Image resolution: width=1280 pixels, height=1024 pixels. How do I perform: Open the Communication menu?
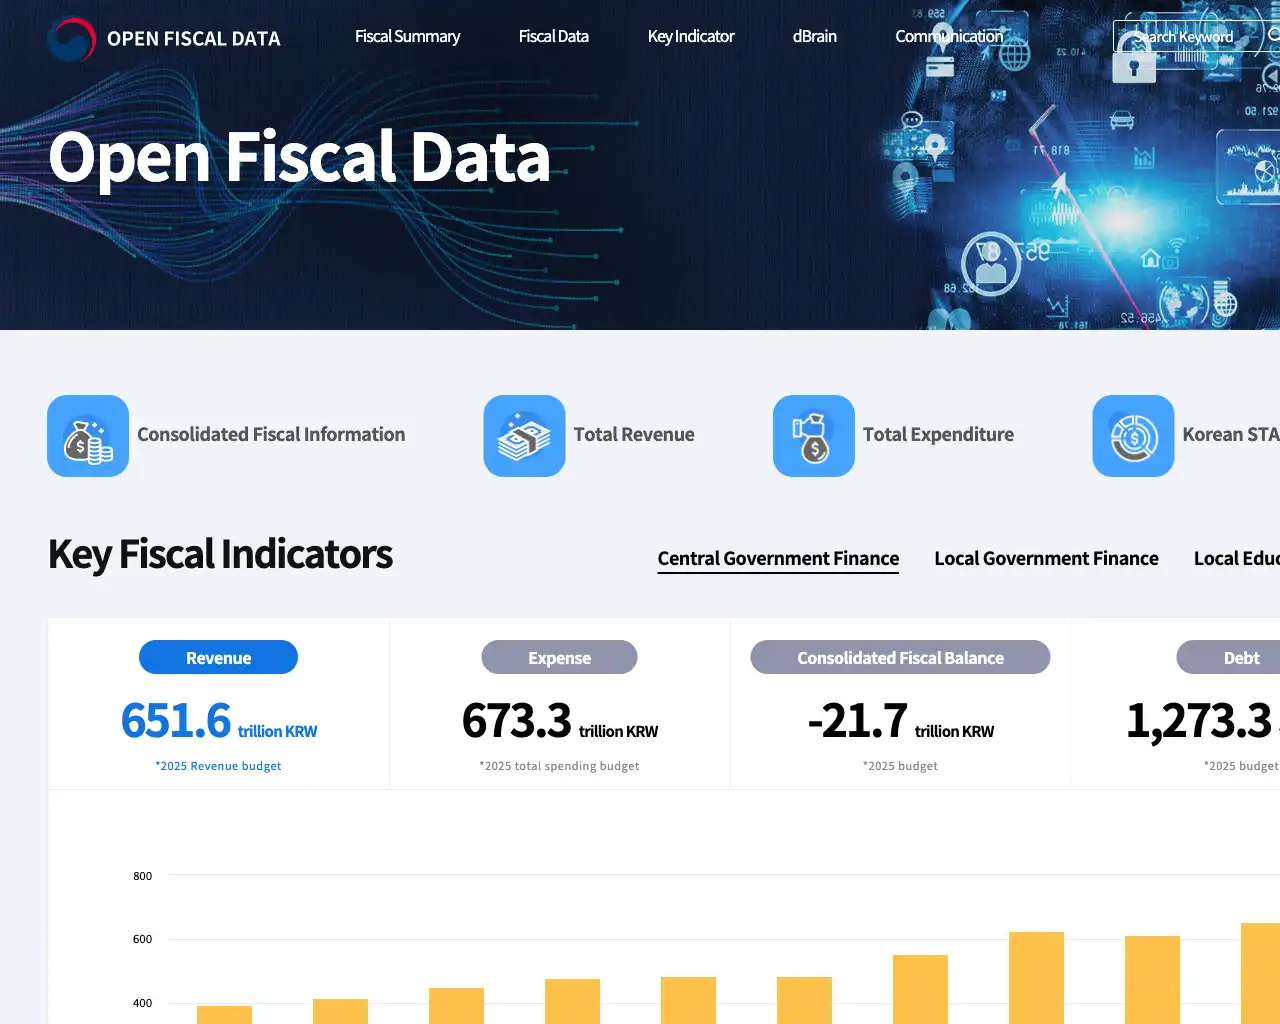pyautogui.click(x=949, y=36)
